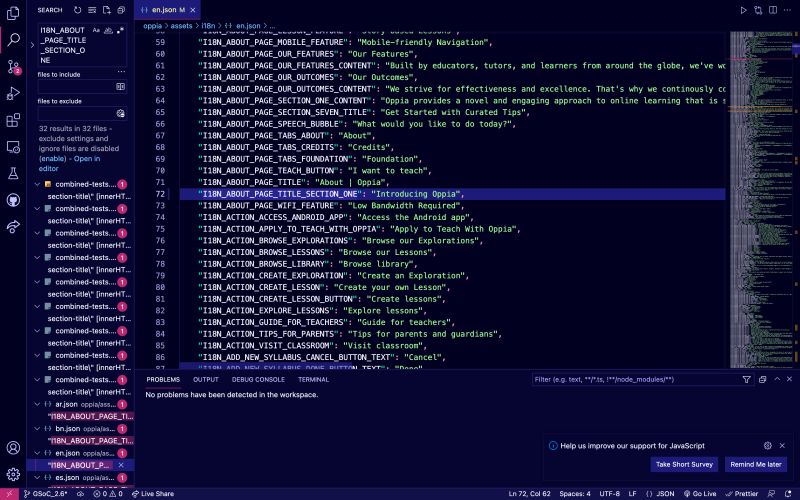Click the Problems filter funnel icon
The image size is (800, 500).
[x=746, y=380]
